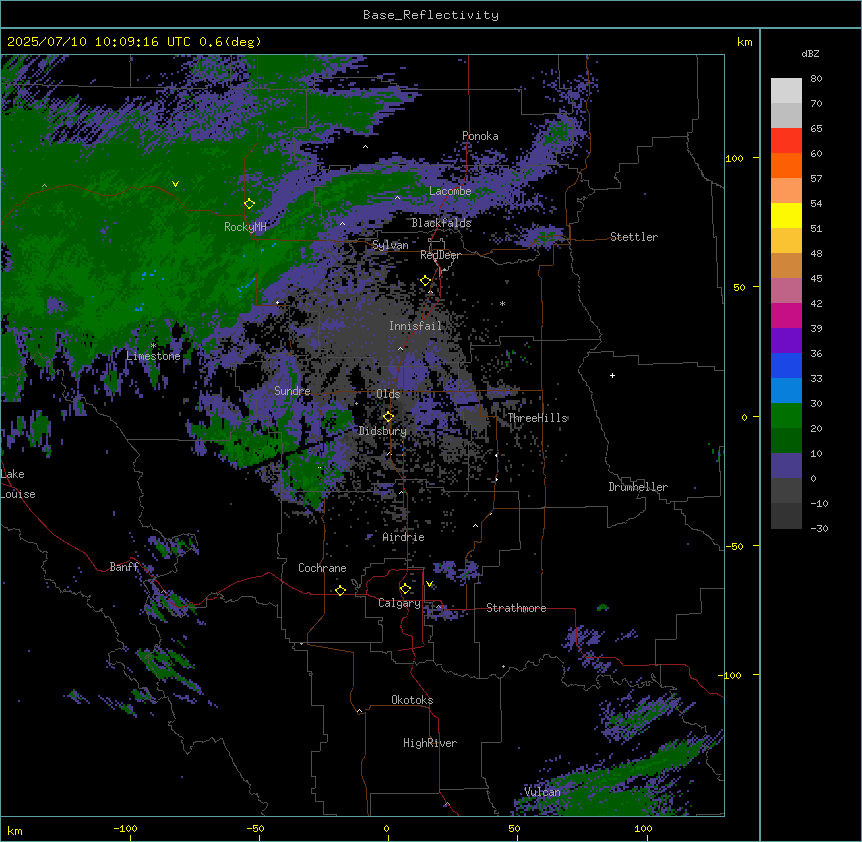Click the Vulcan label
862x842 pixels.
click(543, 792)
